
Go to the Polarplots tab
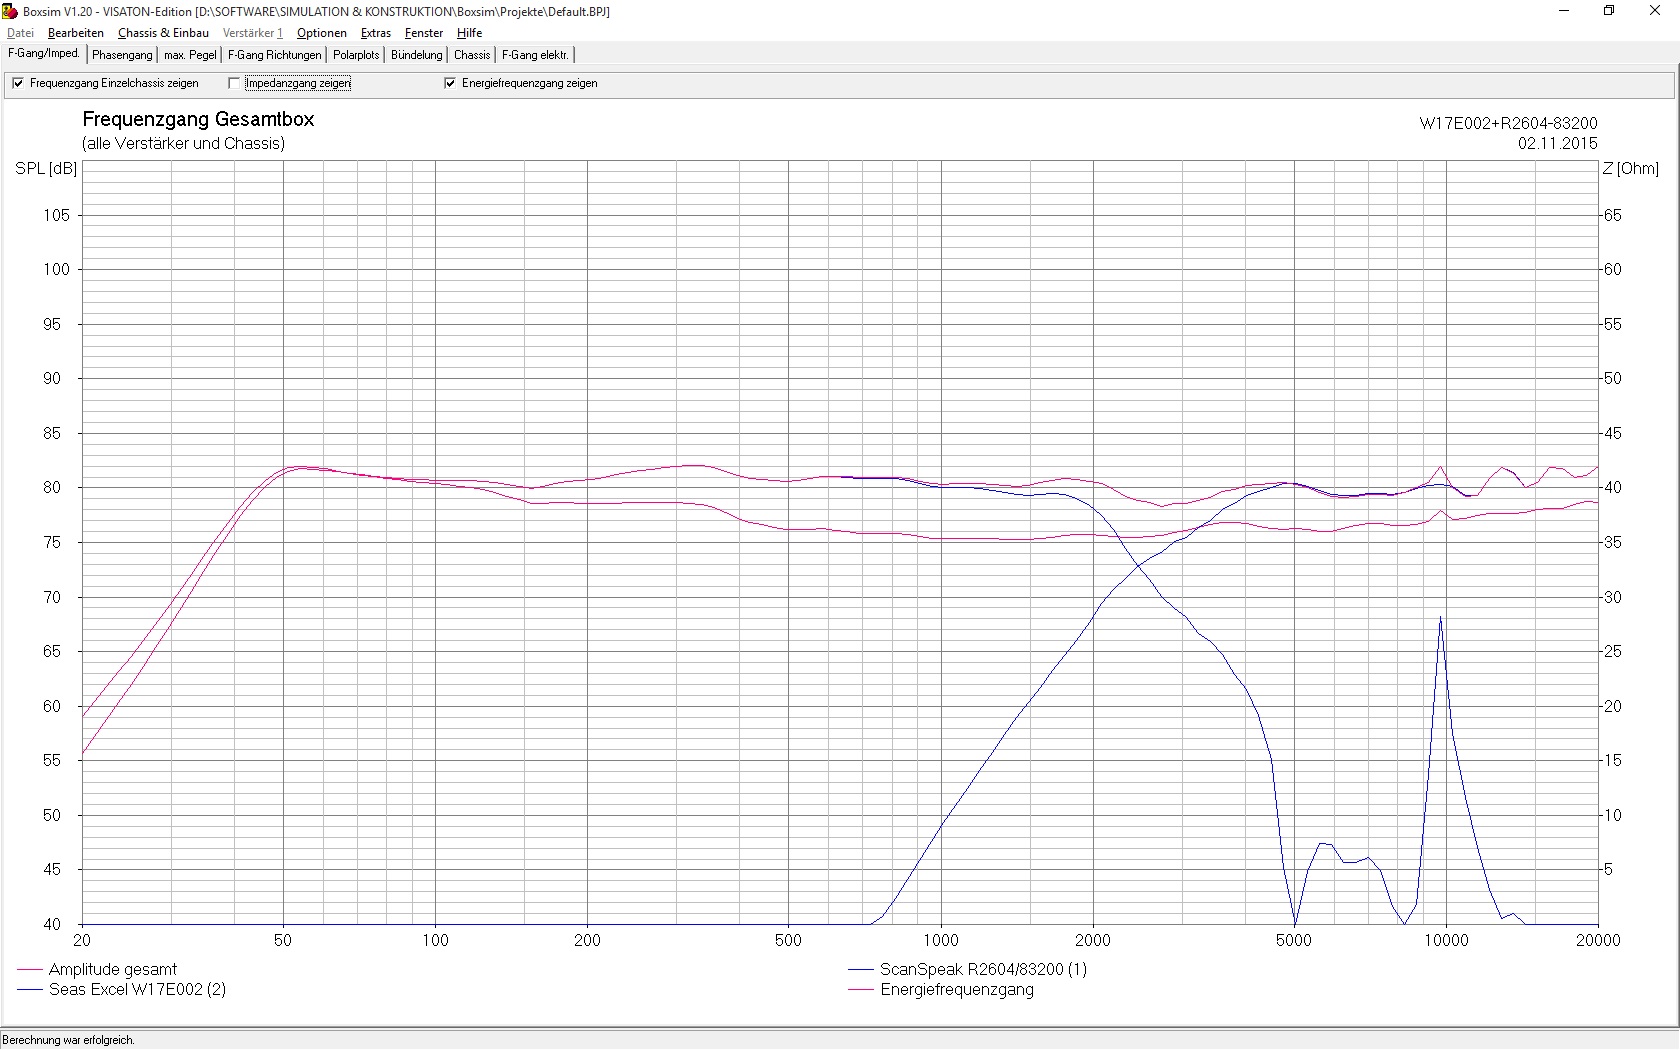(356, 55)
